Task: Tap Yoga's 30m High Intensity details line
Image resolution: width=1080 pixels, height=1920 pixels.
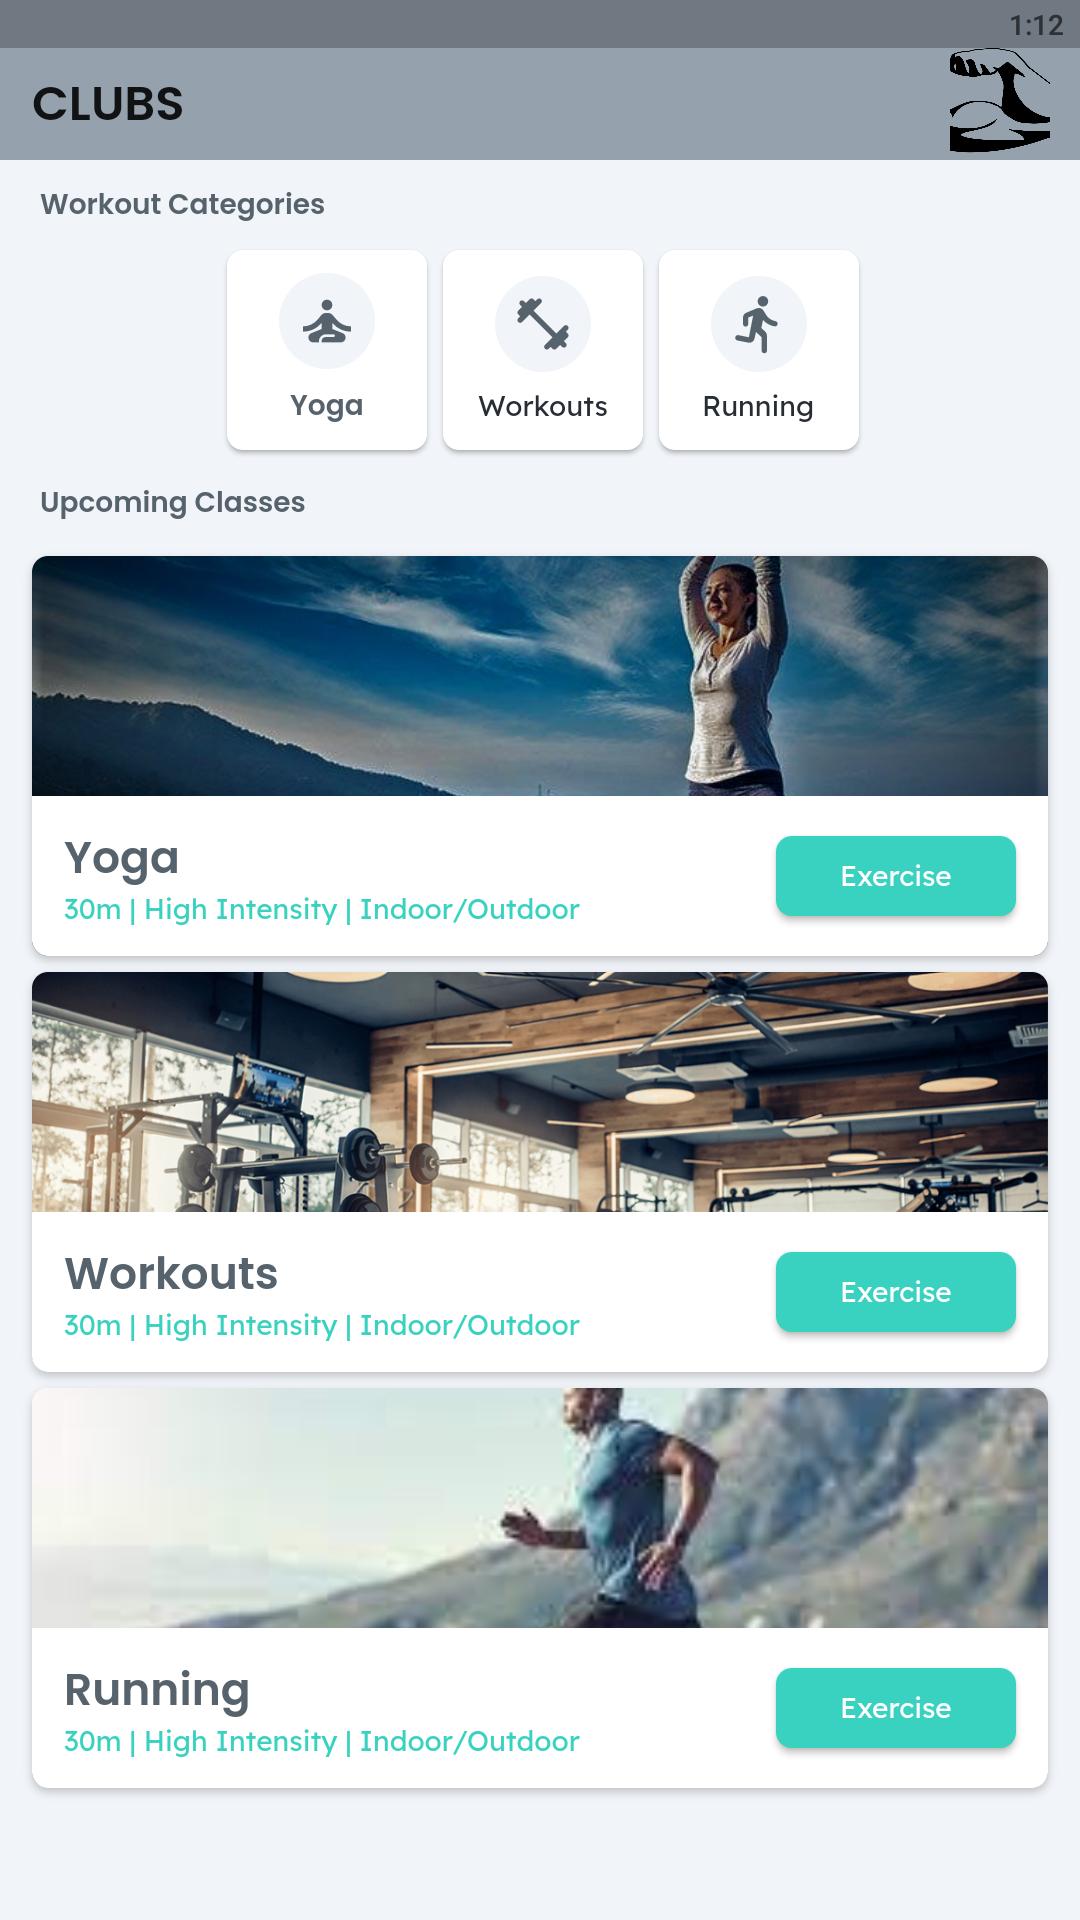Action: [322, 910]
